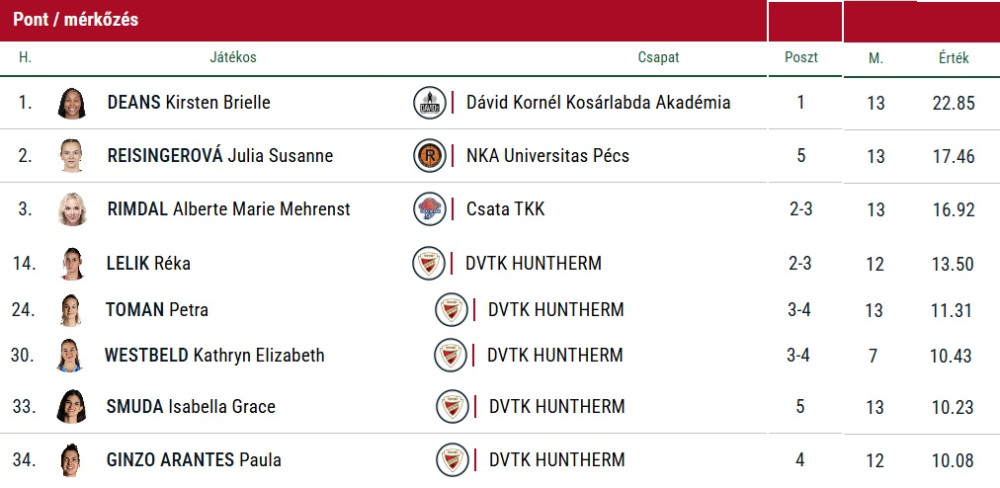Open Kirsten Brielle Deans' player photo
Image resolution: width=1000 pixels, height=488 pixels.
[72, 102]
